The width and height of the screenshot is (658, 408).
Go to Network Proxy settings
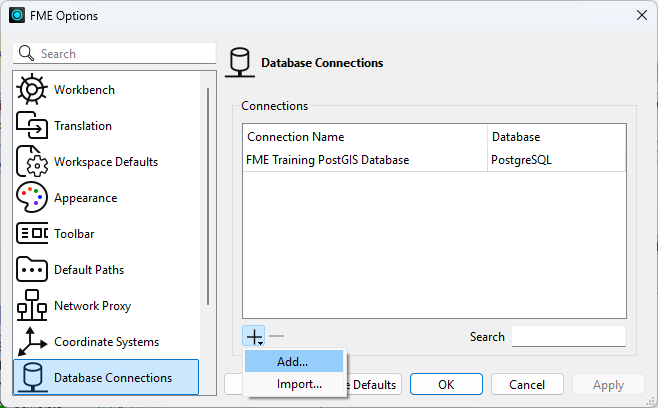coord(106,306)
